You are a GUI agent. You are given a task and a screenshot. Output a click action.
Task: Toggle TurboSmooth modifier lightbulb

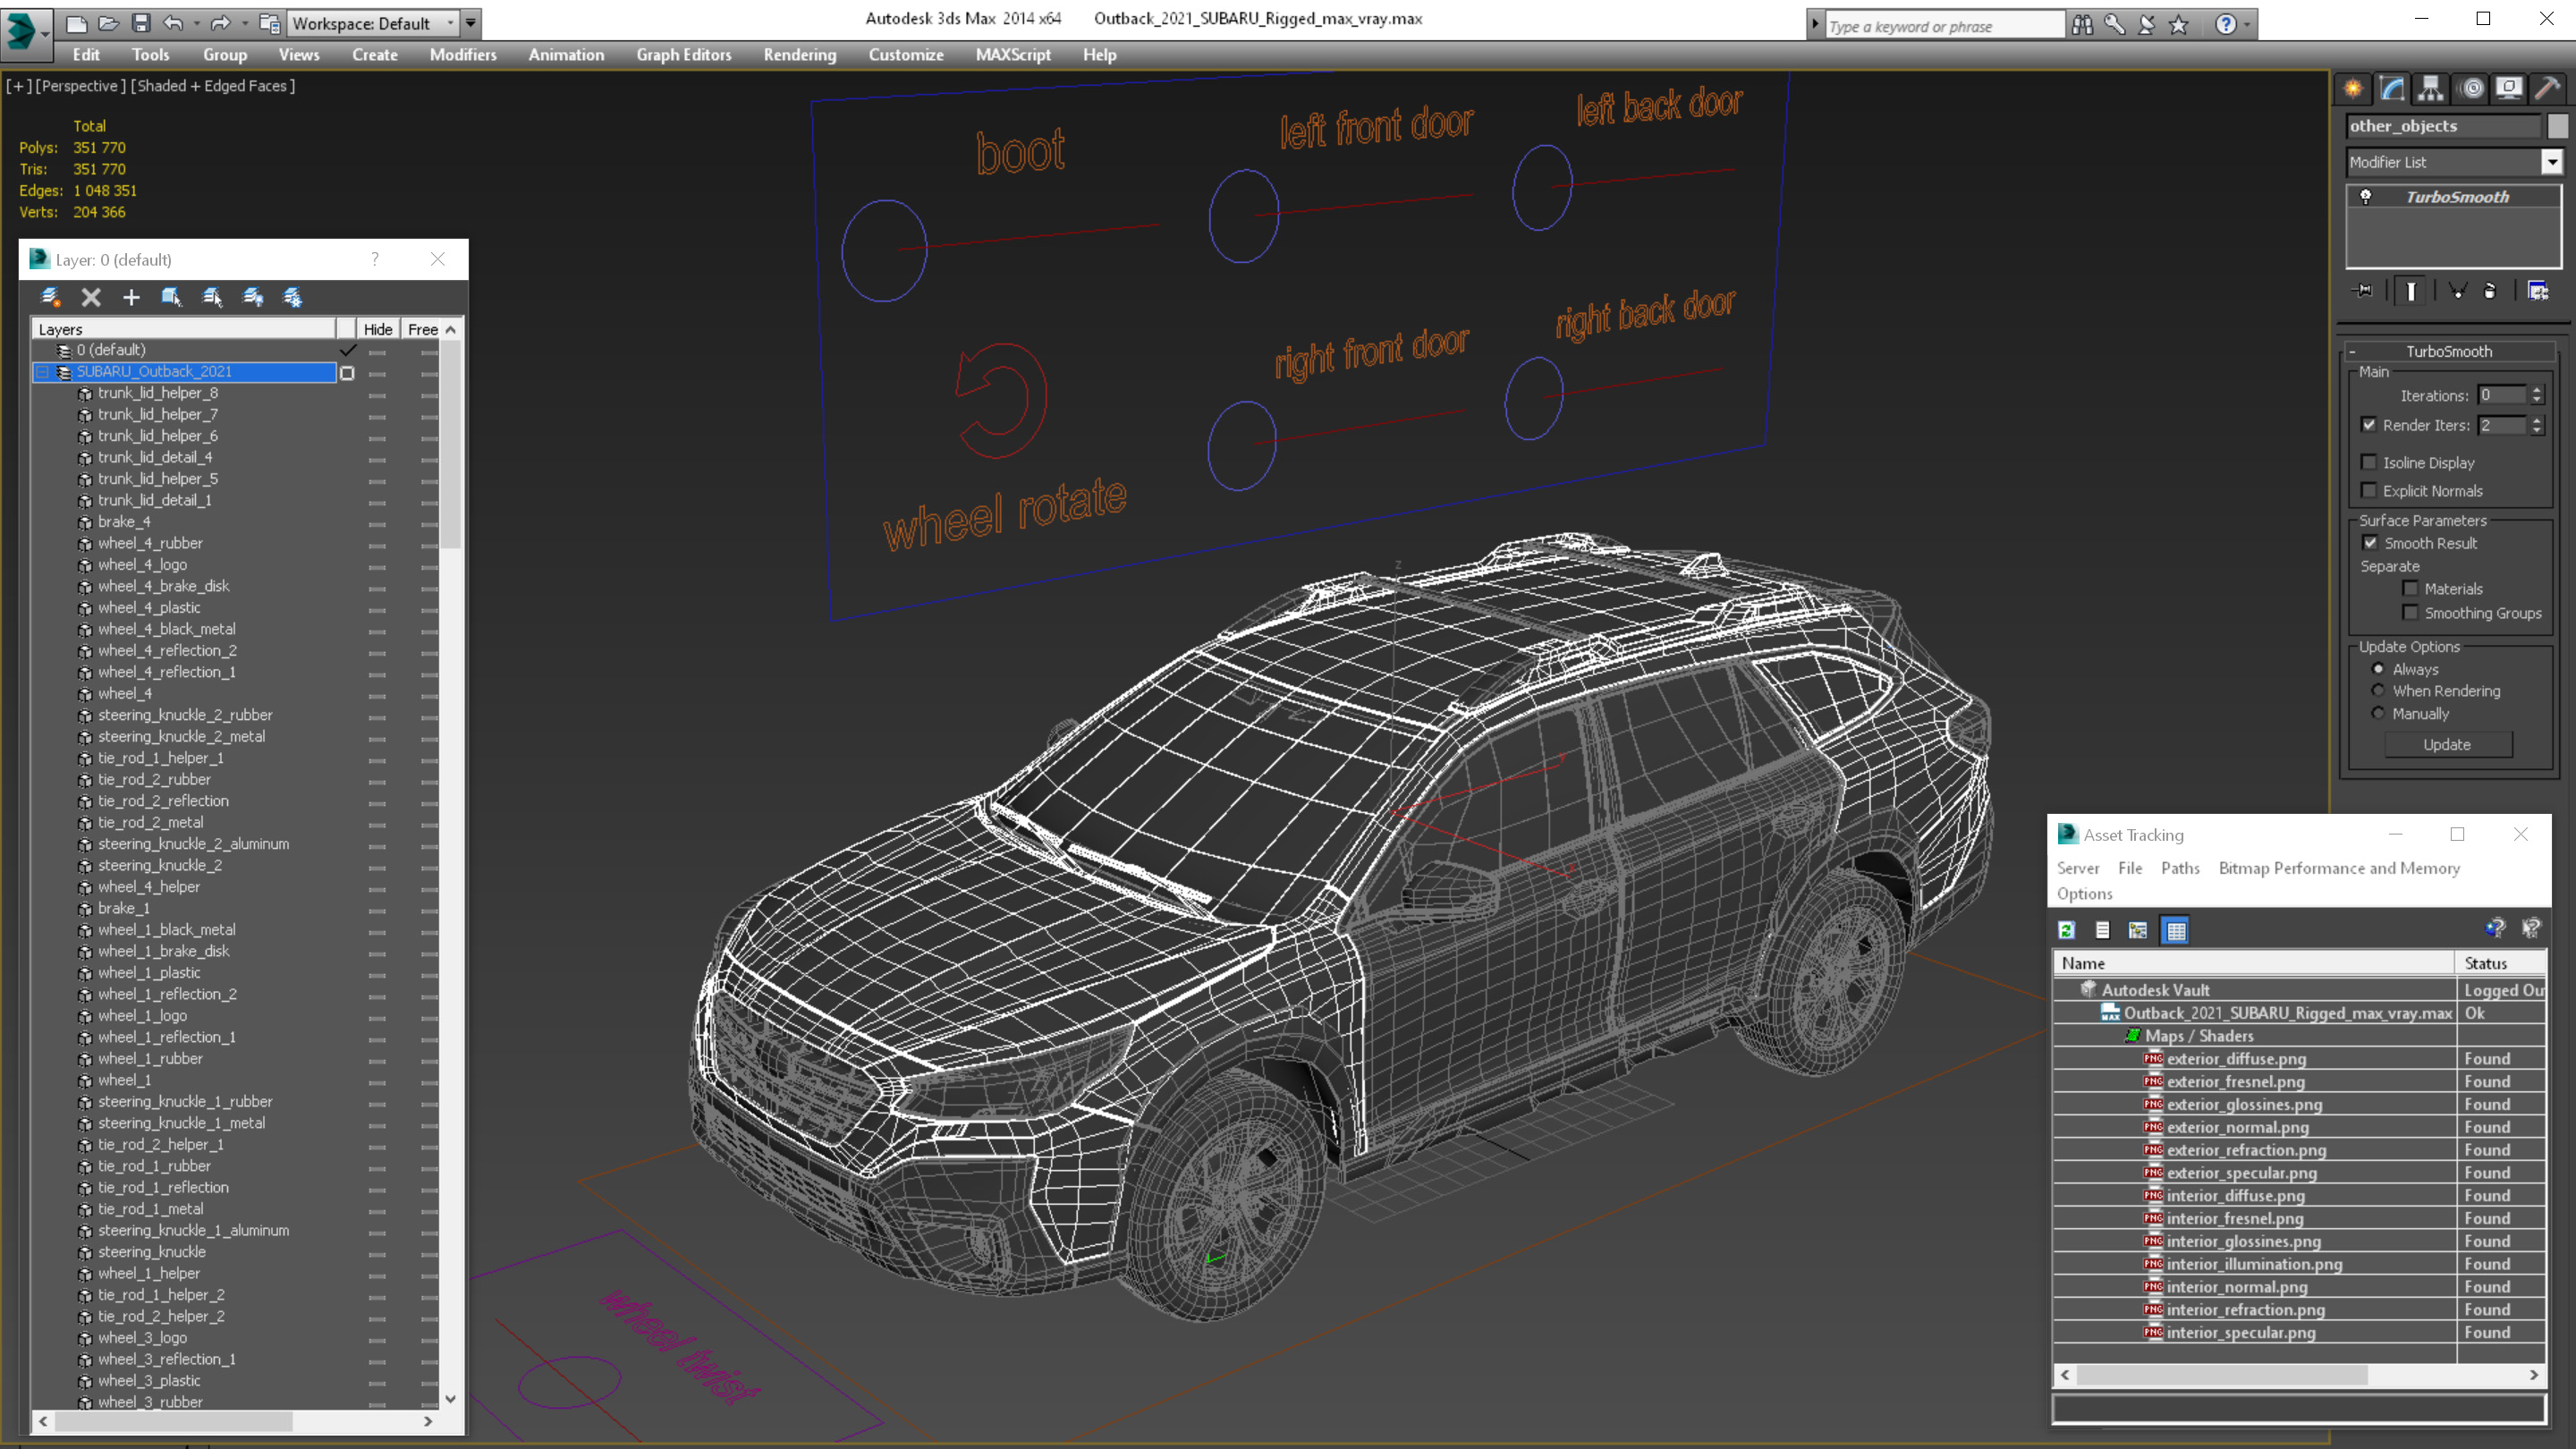2365,197
